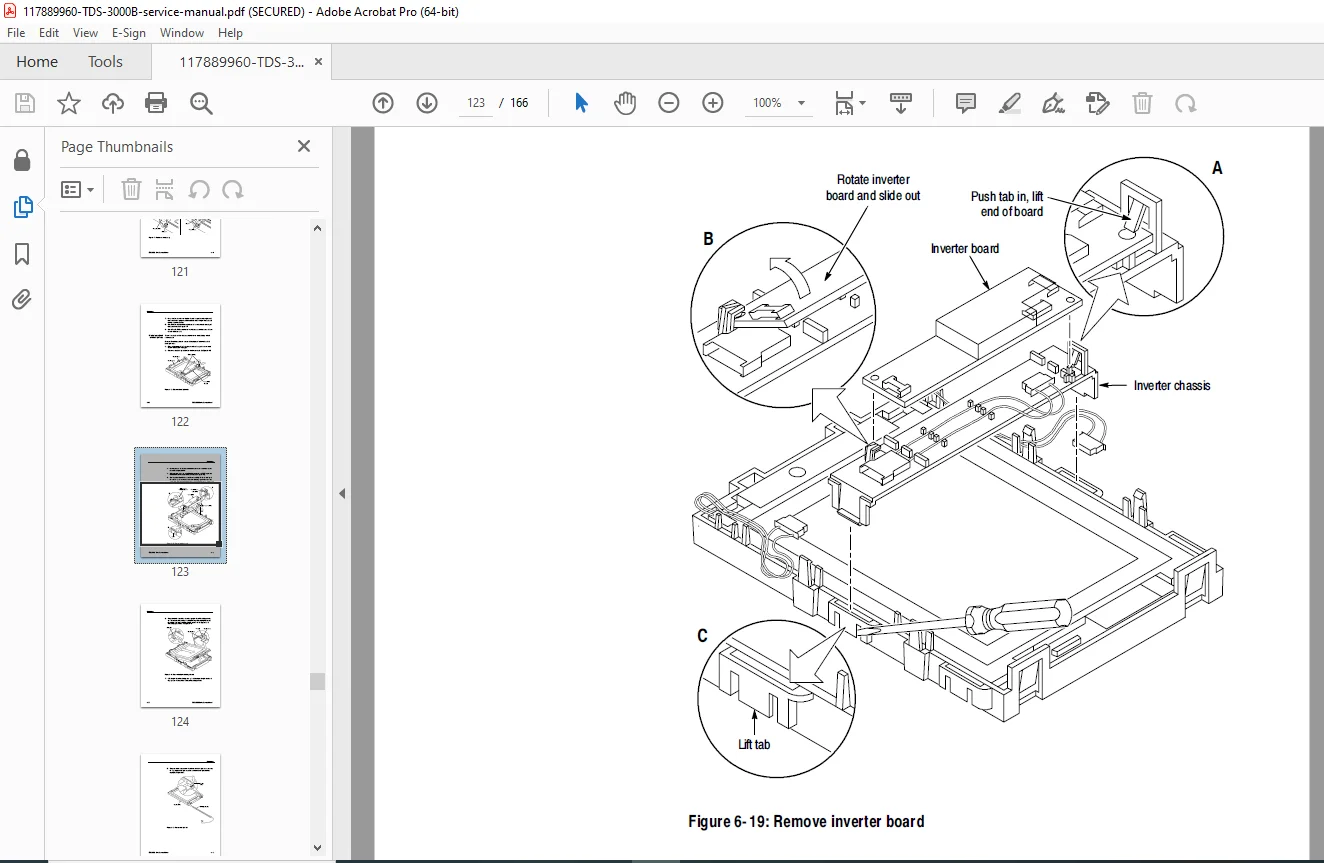Open thumbnails panel options dropdown
The image size is (1324, 863).
[x=78, y=190]
